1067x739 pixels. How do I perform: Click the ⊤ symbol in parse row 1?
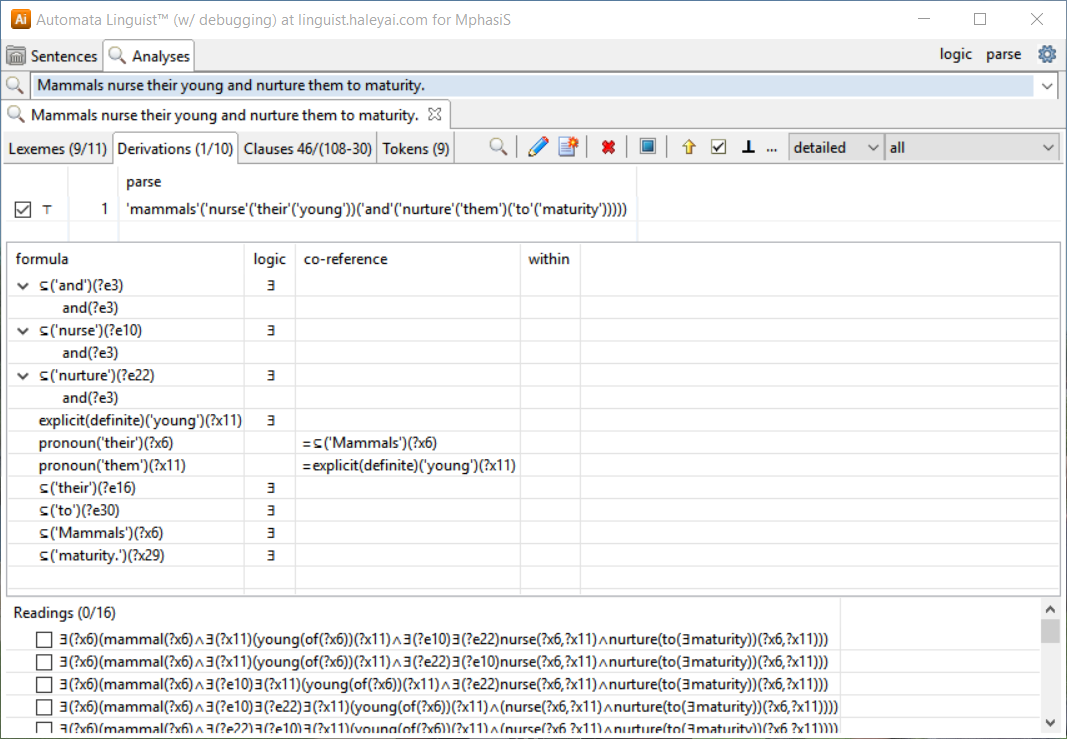pos(47,210)
